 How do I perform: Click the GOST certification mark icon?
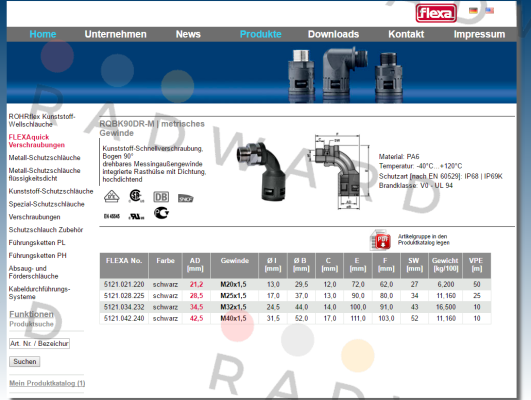coord(161,213)
